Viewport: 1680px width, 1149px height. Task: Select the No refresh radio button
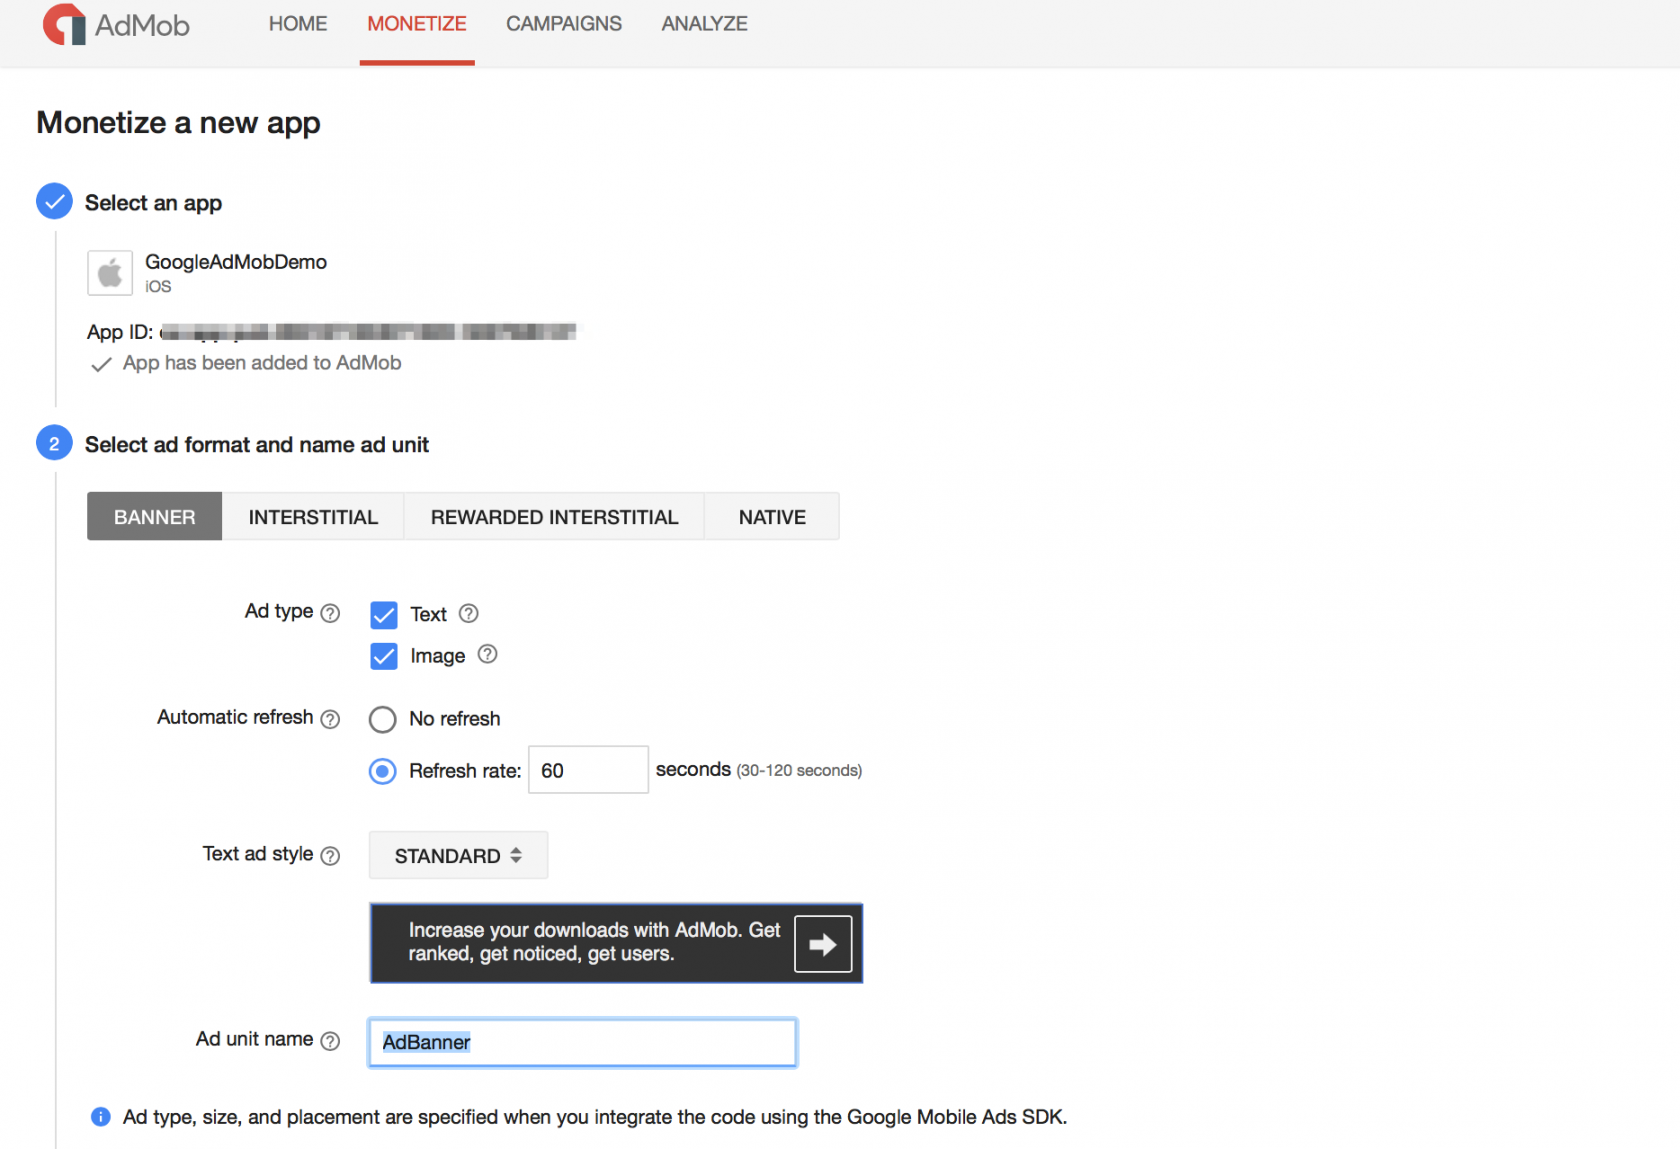pyautogui.click(x=382, y=719)
